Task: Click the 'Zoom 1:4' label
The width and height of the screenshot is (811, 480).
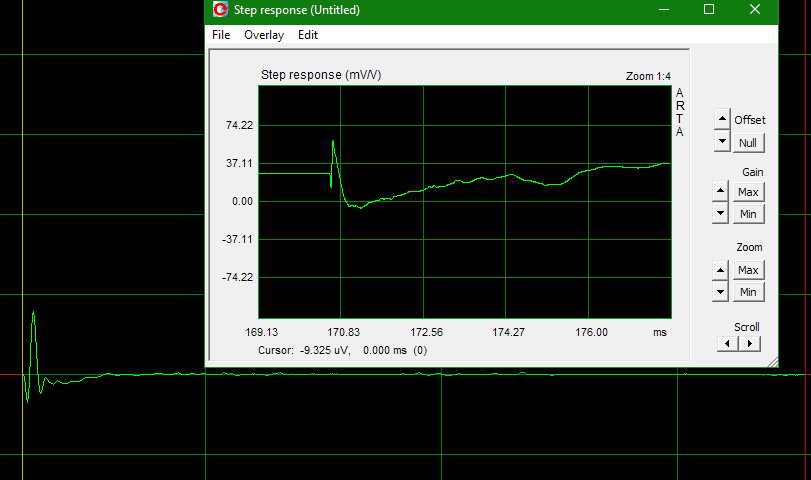Action: [x=648, y=76]
